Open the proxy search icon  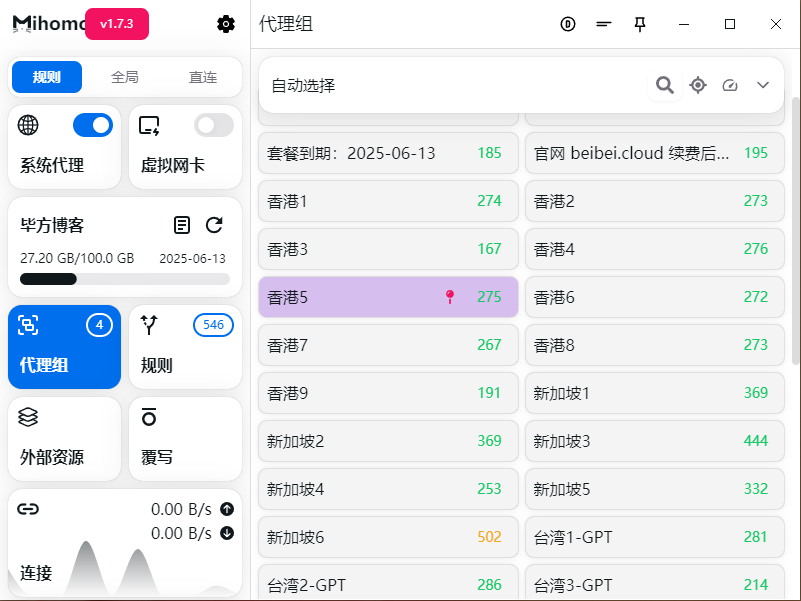(664, 85)
